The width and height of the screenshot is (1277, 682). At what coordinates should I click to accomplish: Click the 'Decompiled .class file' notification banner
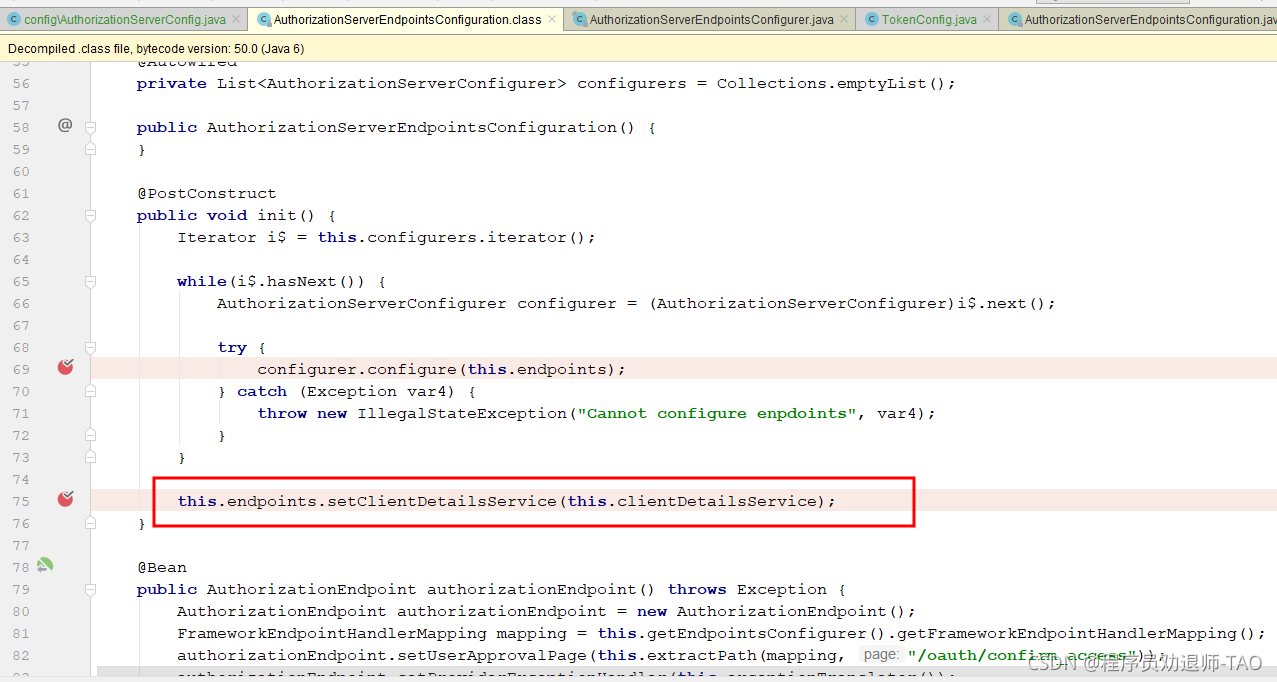coord(638,48)
